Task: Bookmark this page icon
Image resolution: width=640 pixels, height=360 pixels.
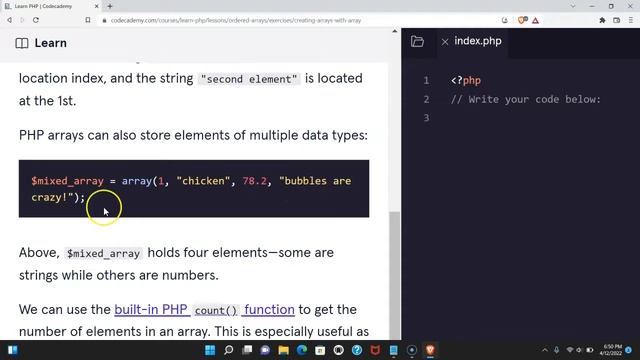Action: (x=88, y=20)
